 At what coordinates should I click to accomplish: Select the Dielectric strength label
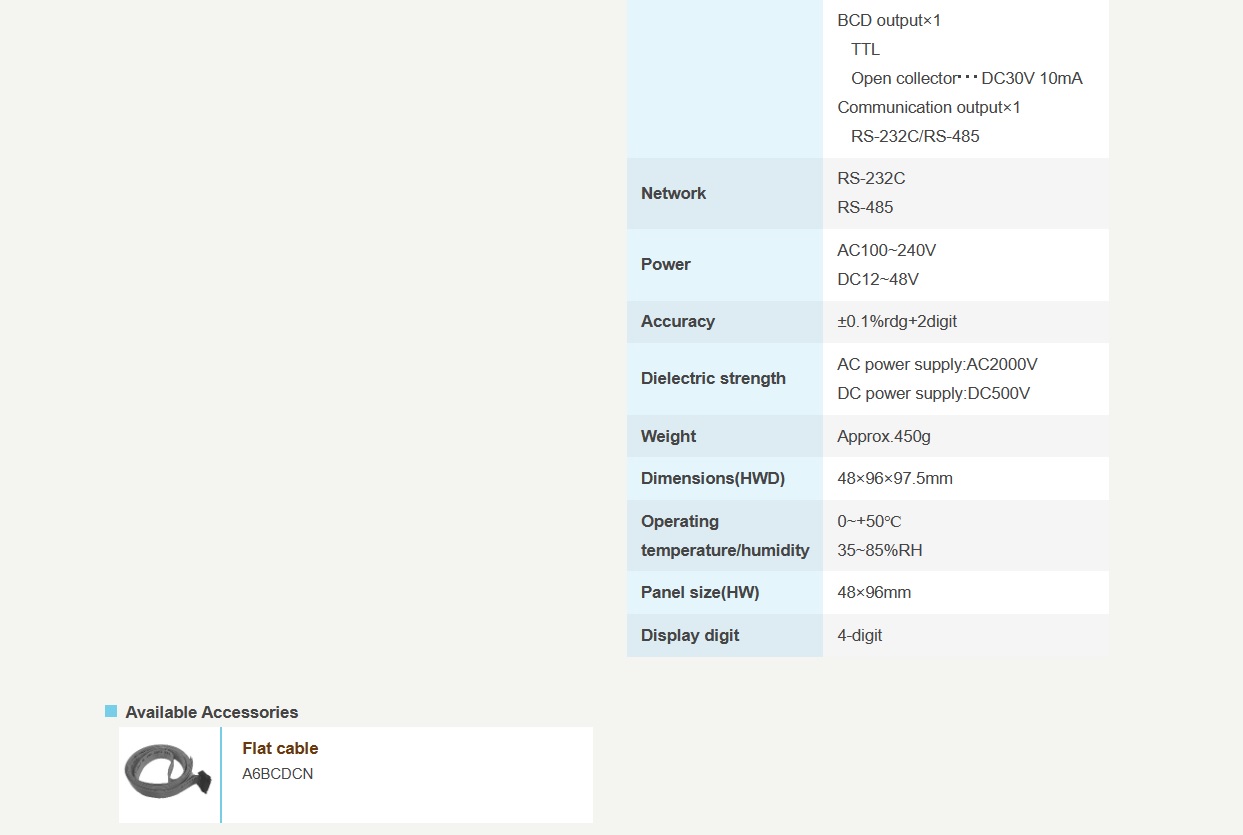click(x=713, y=378)
